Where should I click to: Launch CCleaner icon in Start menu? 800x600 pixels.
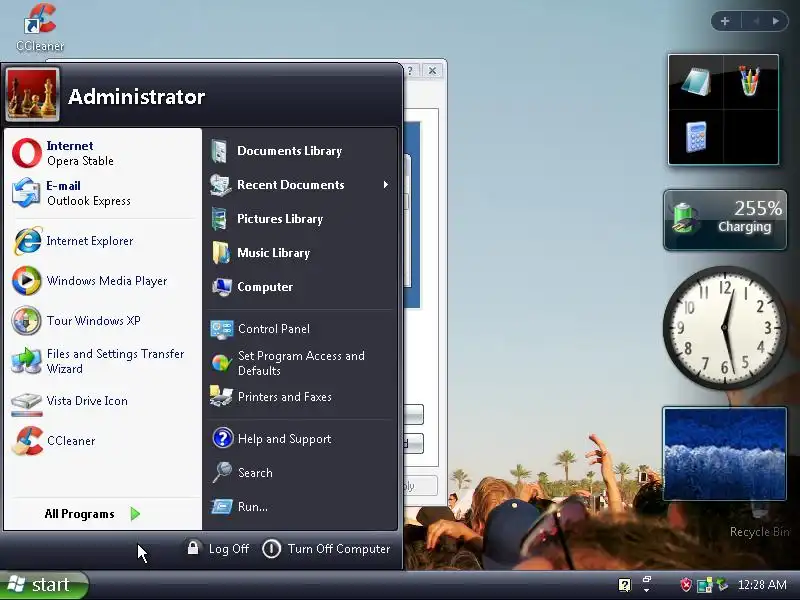pos(28,440)
